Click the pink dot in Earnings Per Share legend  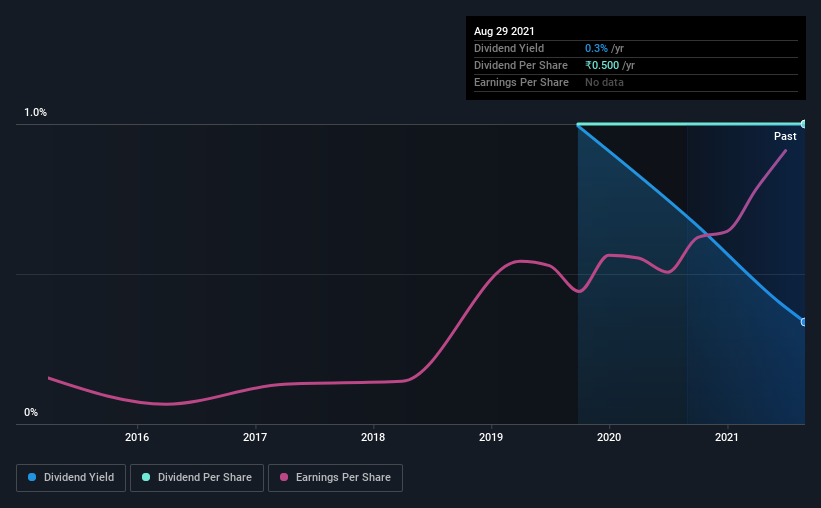pyautogui.click(x=284, y=478)
